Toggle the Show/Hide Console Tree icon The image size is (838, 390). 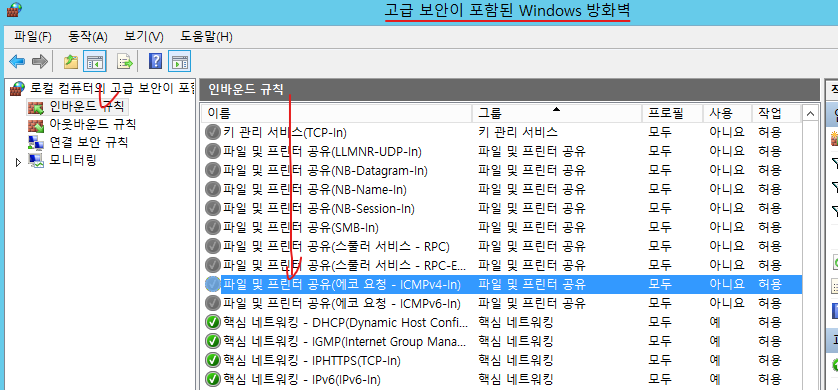[95, 62]
